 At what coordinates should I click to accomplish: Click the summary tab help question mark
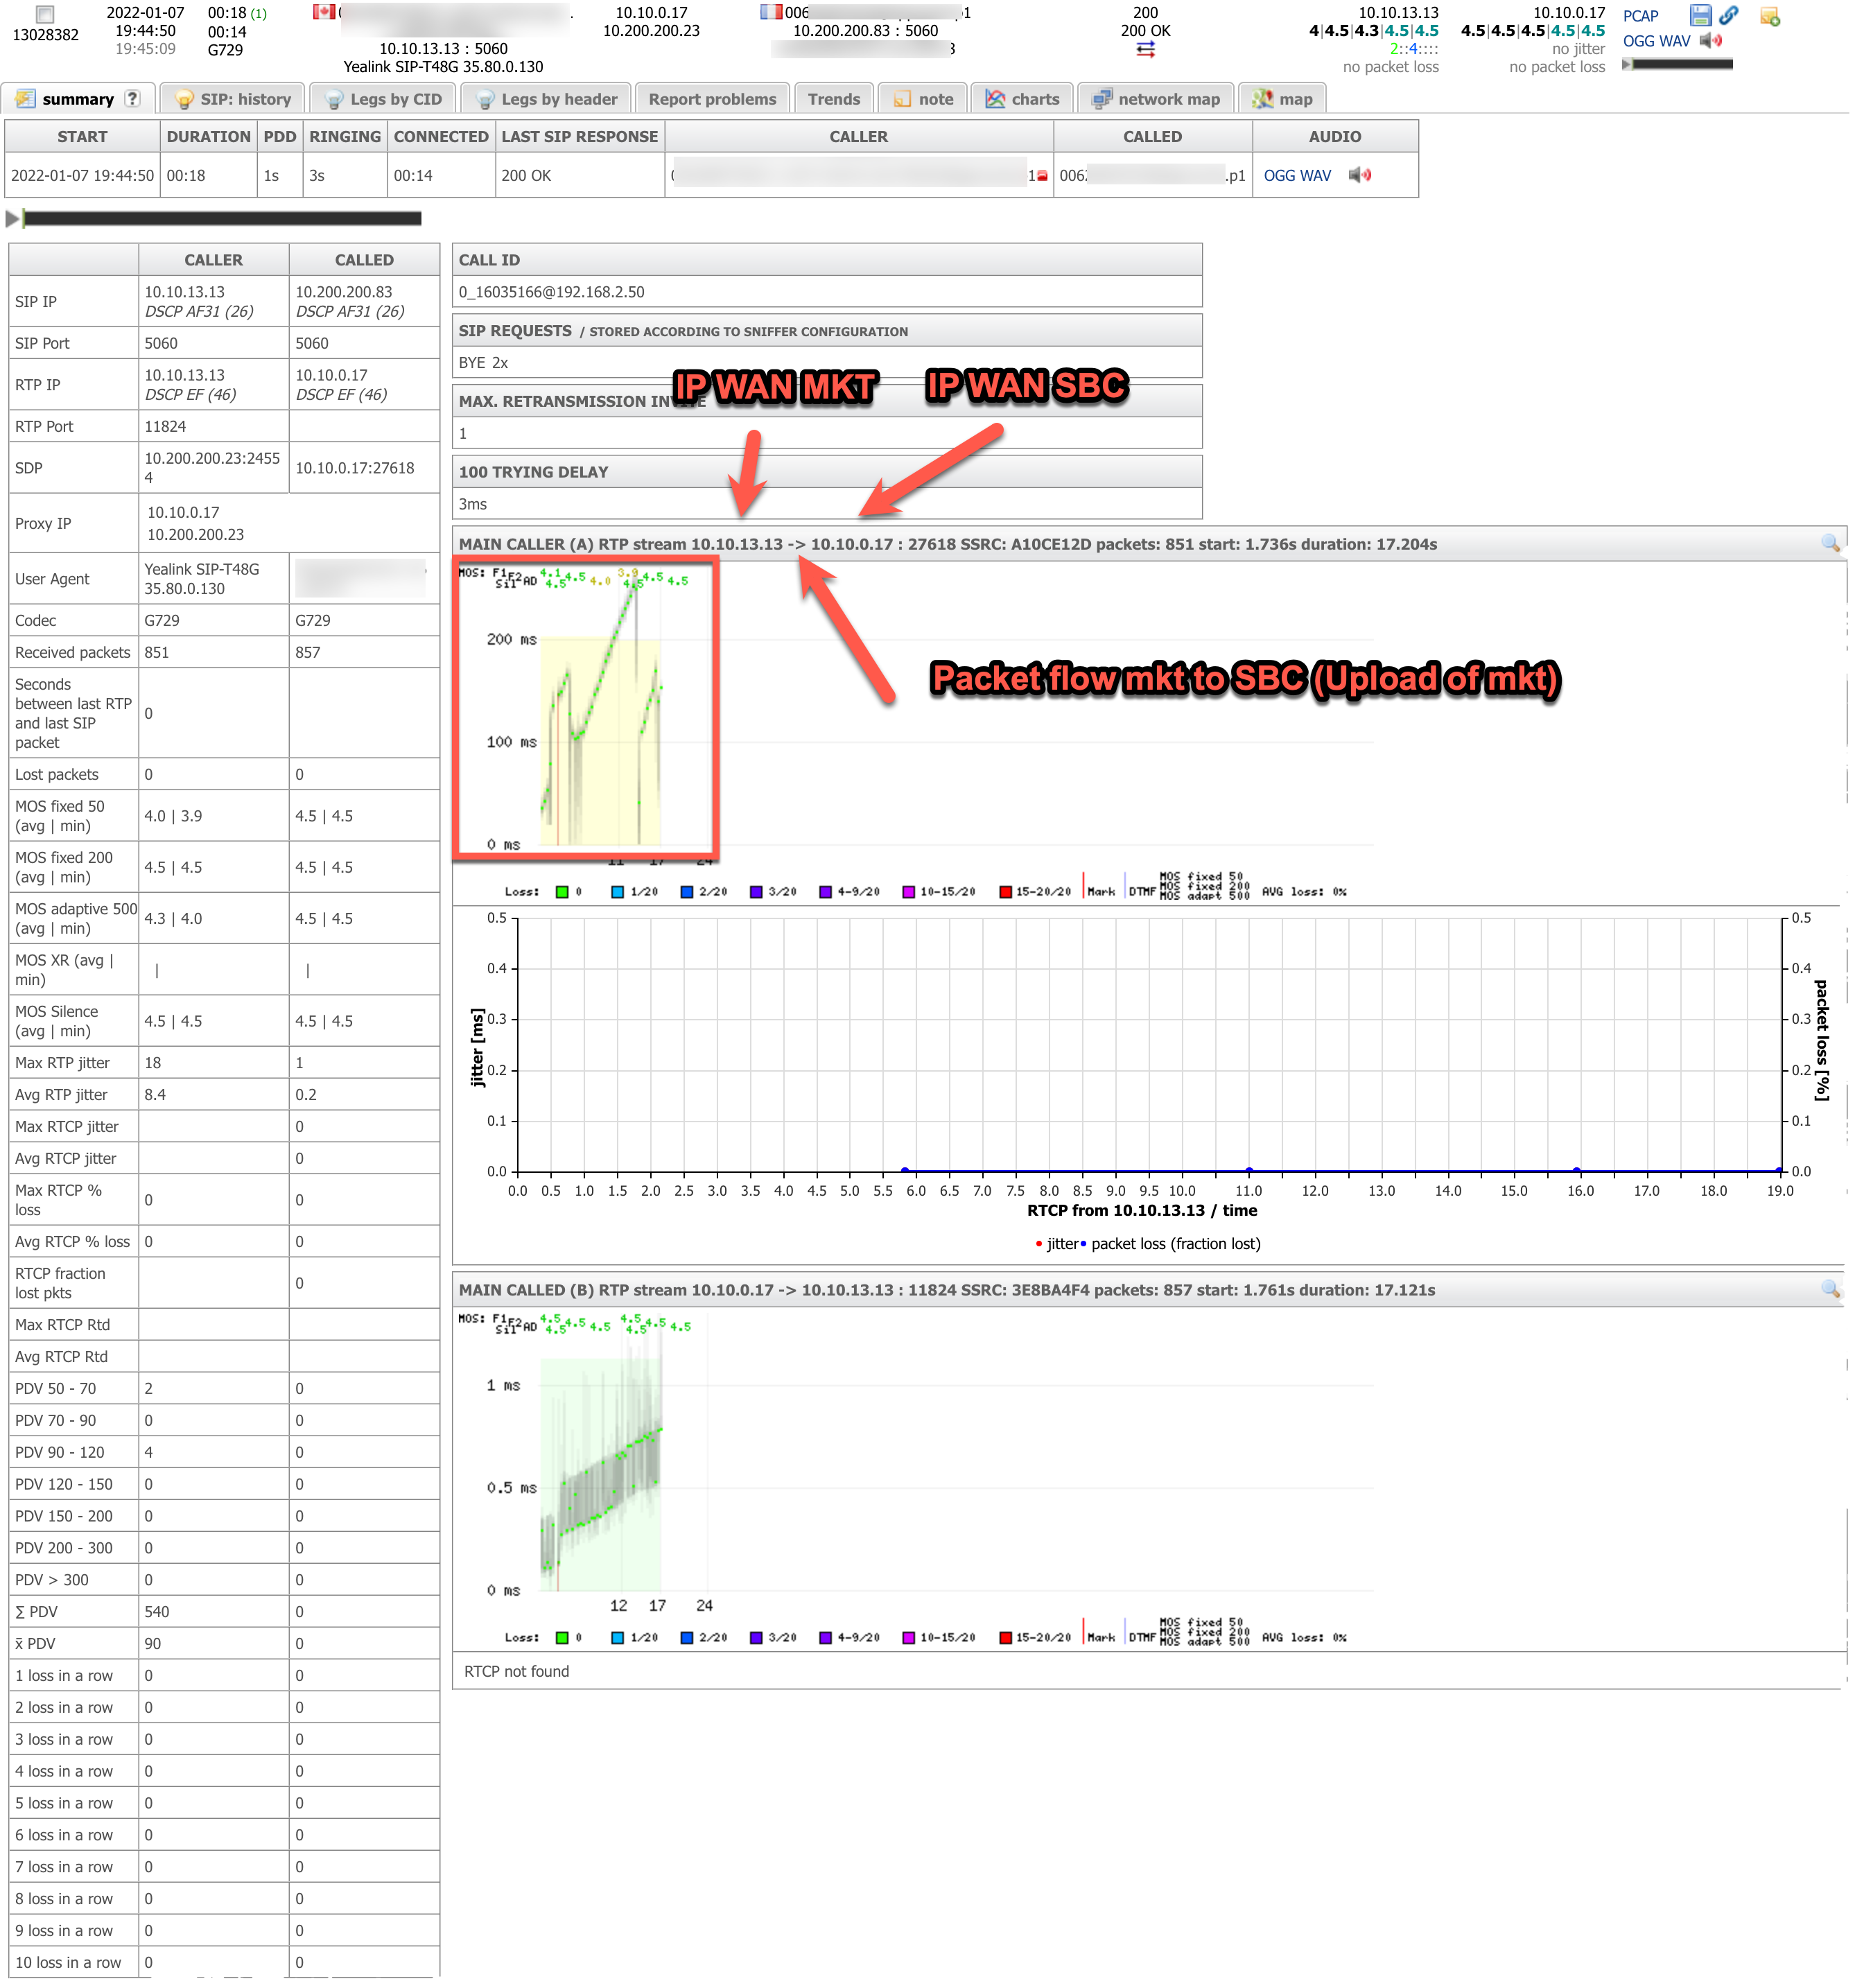[133, 99]
